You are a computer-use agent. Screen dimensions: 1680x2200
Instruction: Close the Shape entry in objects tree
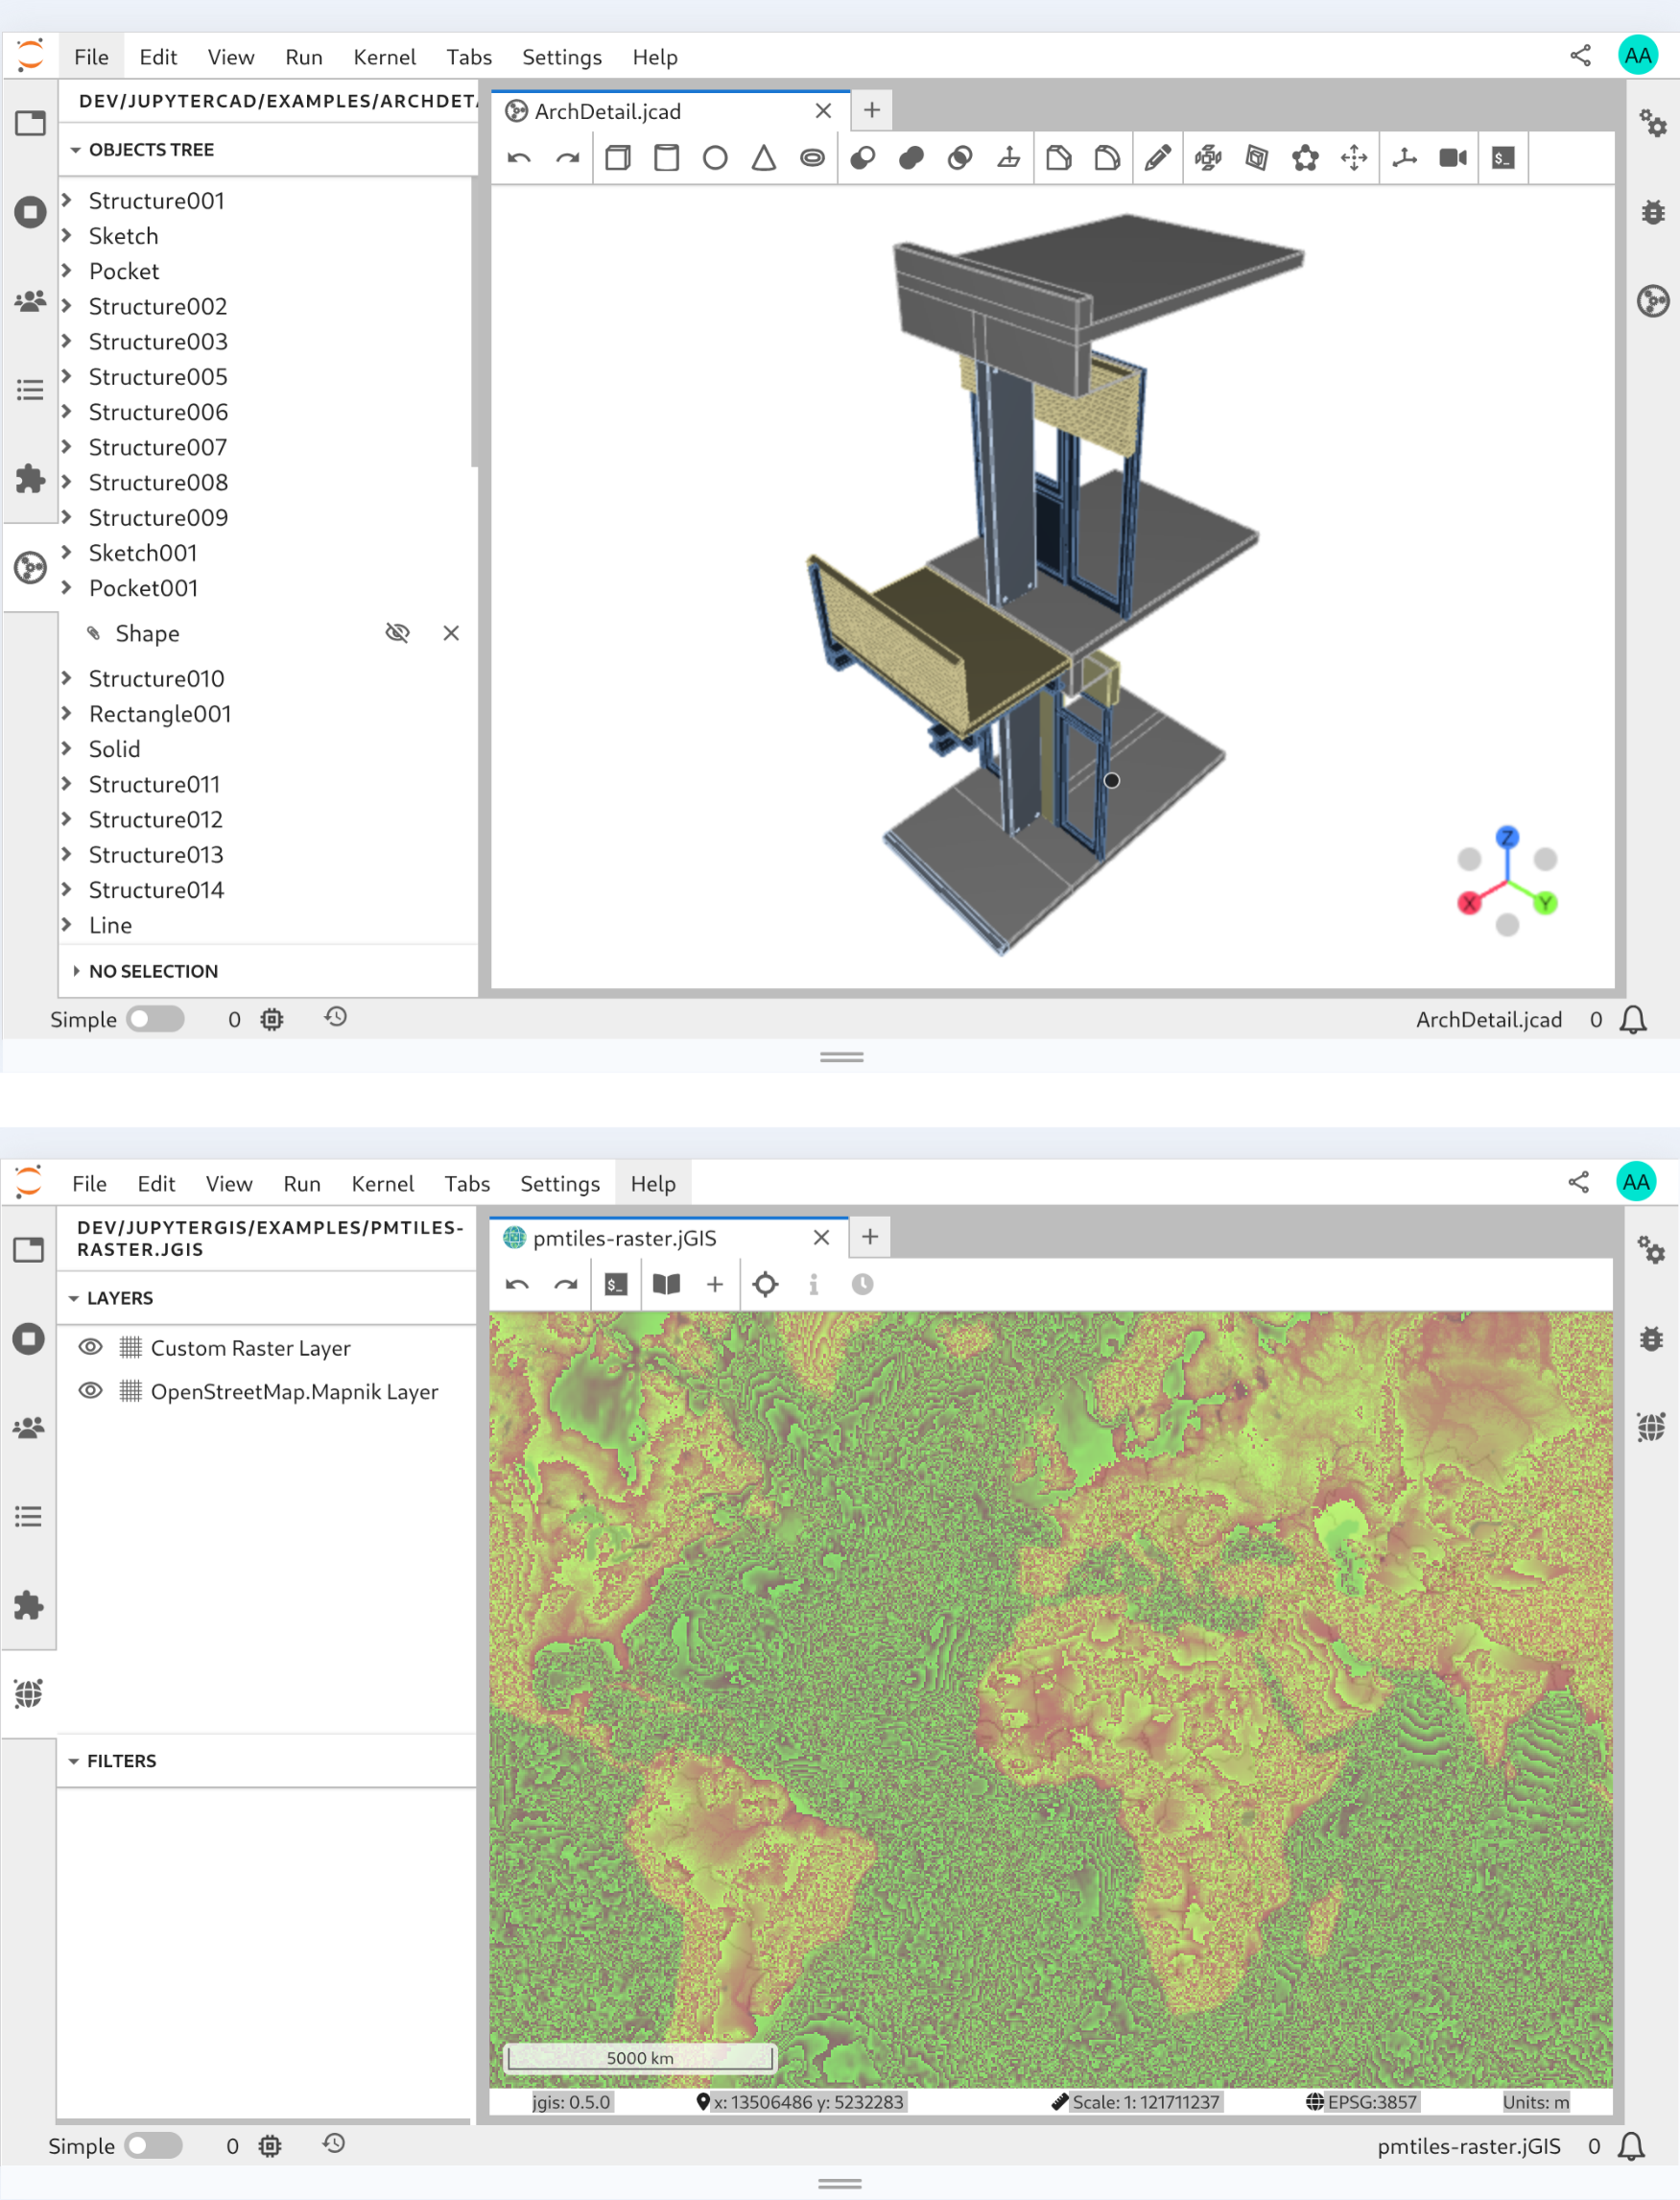click(x=451, y=633)
